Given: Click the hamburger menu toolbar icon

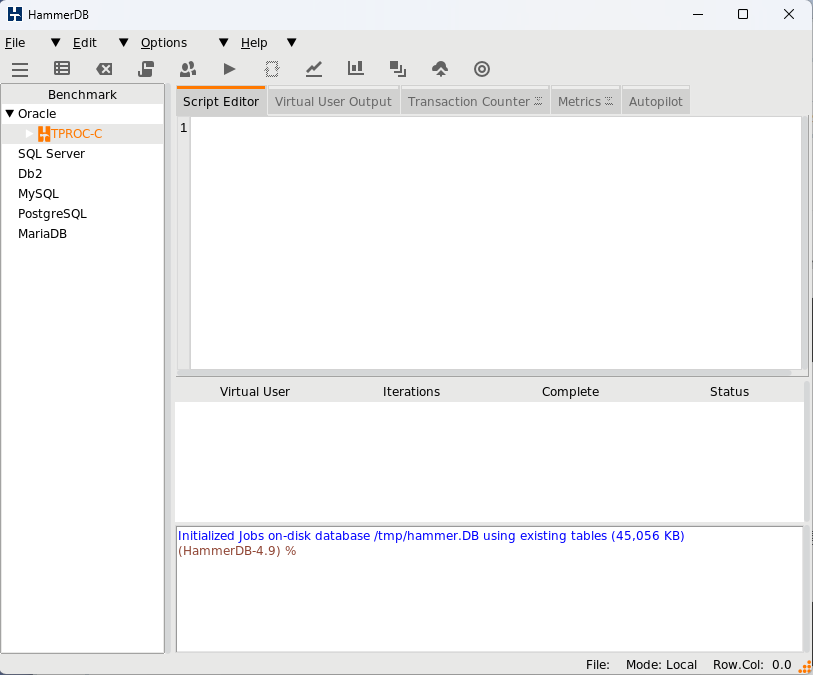Looking at the screenshot, I should coord(20,69).
